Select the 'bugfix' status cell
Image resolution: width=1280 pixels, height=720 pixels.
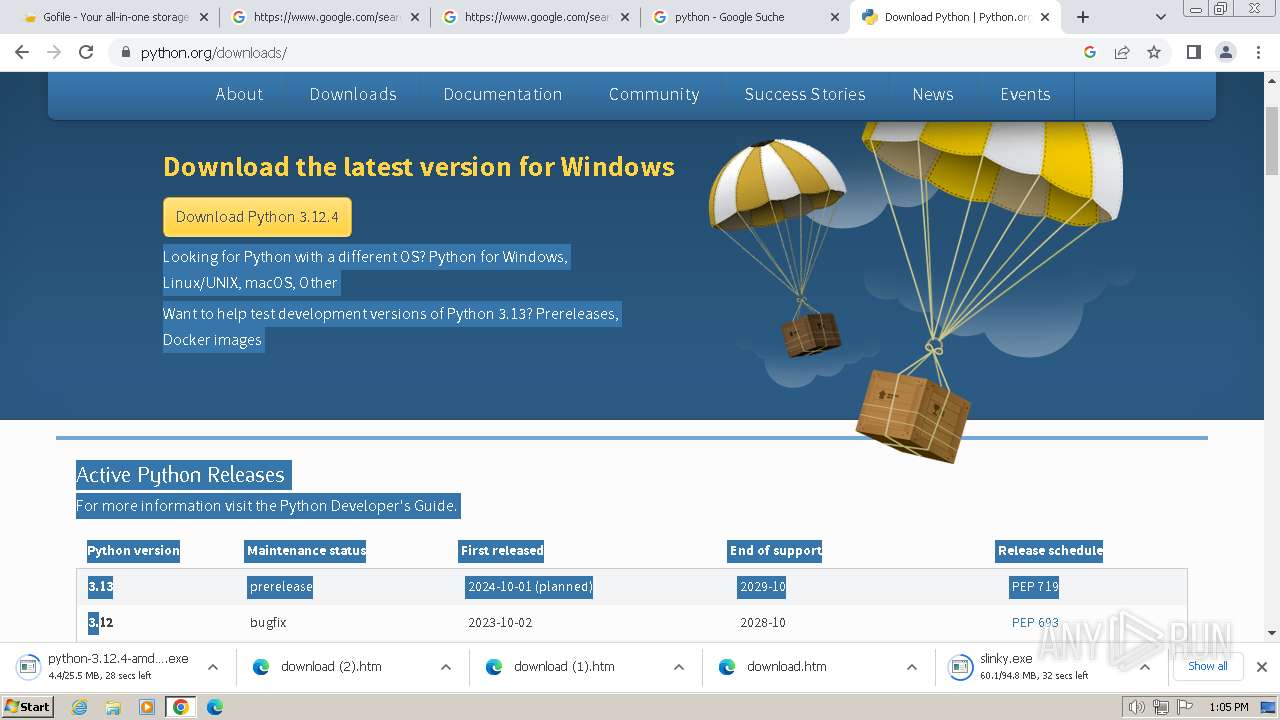tap(268, 622)
